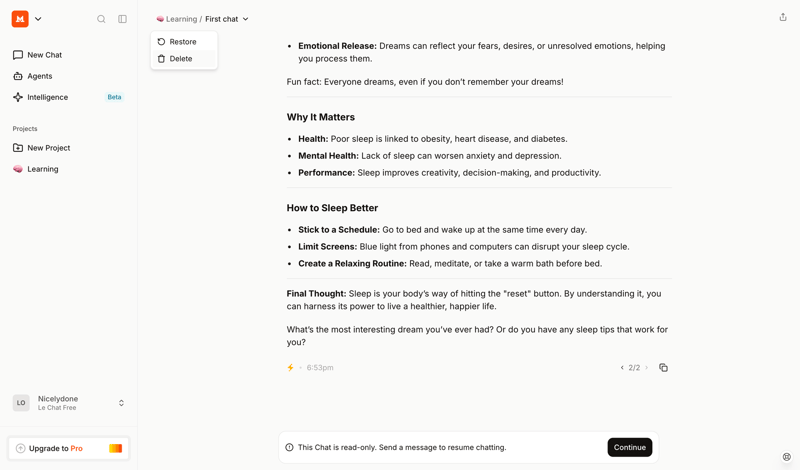800x470 pixels.
Task: Start a New Chat
Action: point(44,55)
